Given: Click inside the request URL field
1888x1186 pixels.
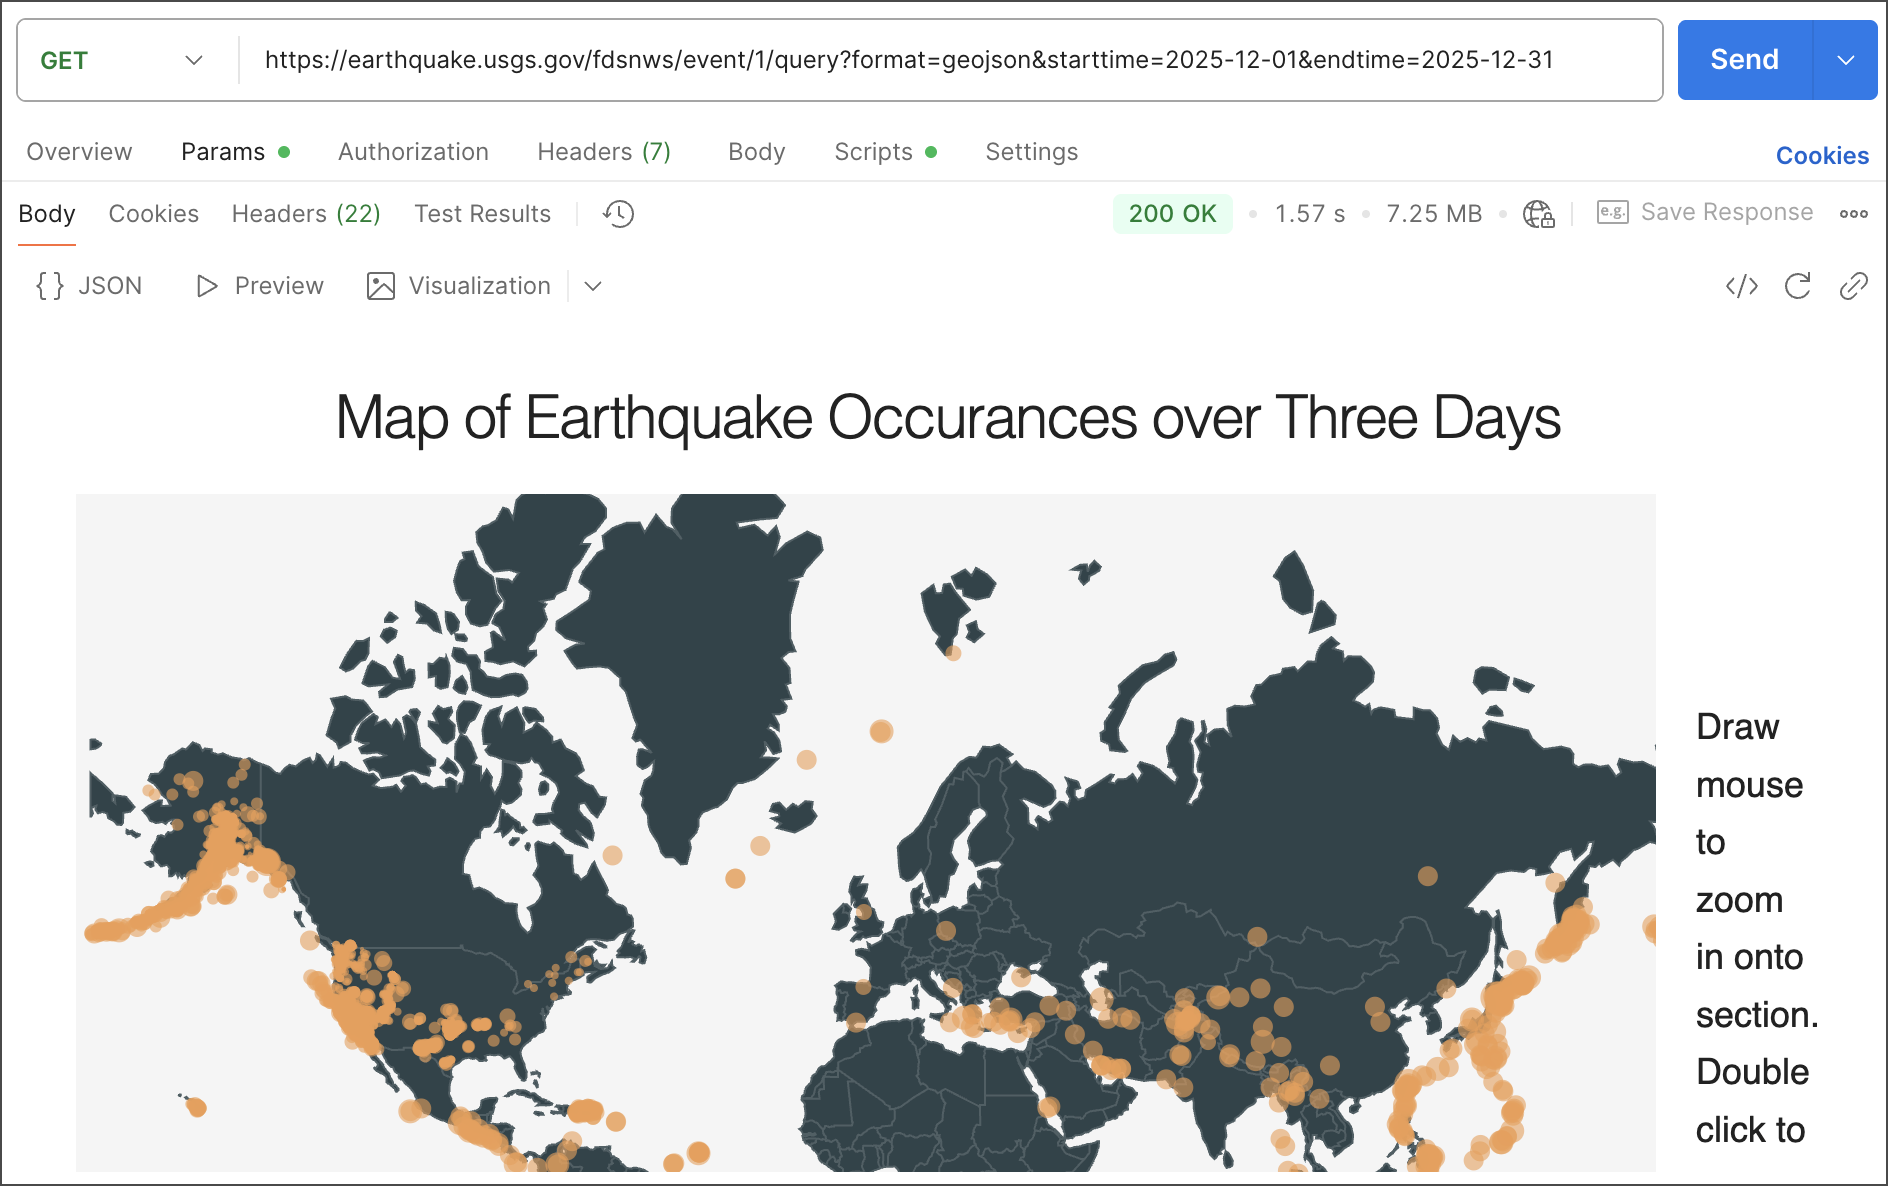Looking at the screenshot, I should (x=900, y=60).
